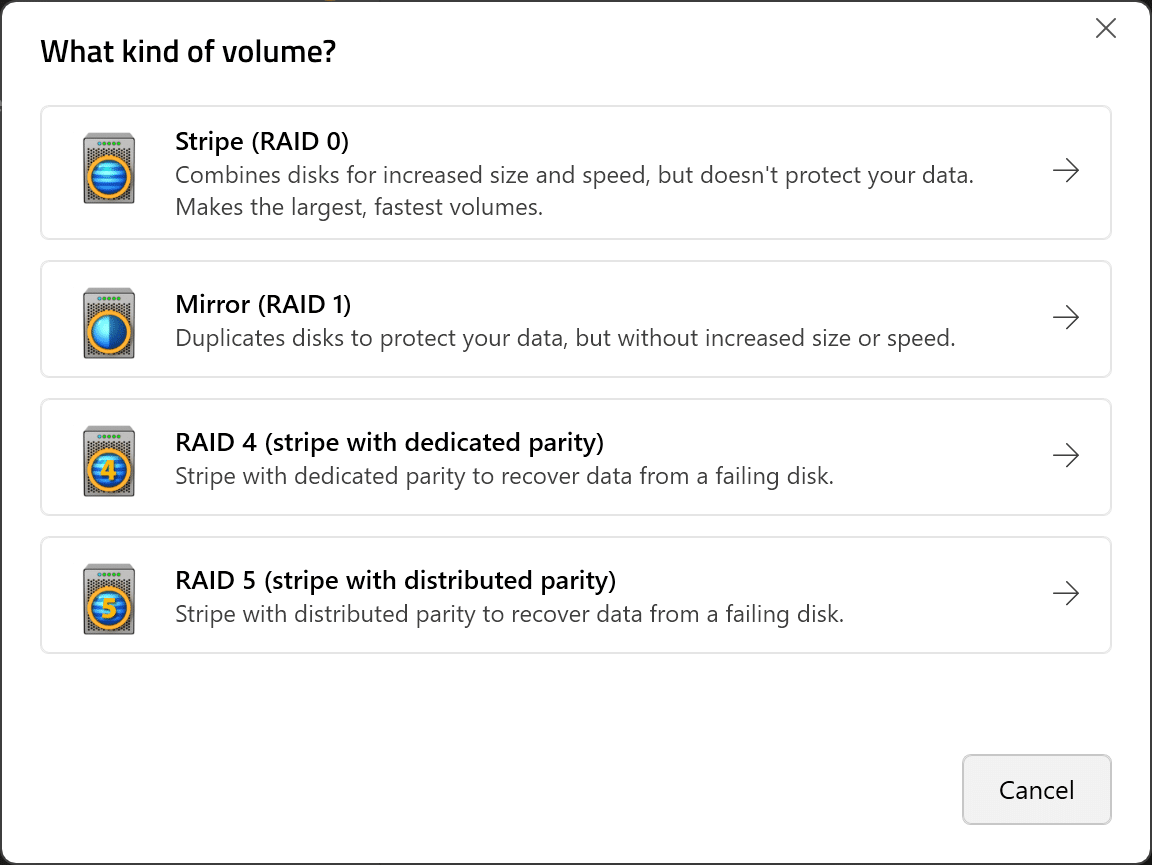Pick RAID 5 (stripe with distributed parity) heading
Viewport: 1152px width, 865px height.
click(x=395, y=581)
